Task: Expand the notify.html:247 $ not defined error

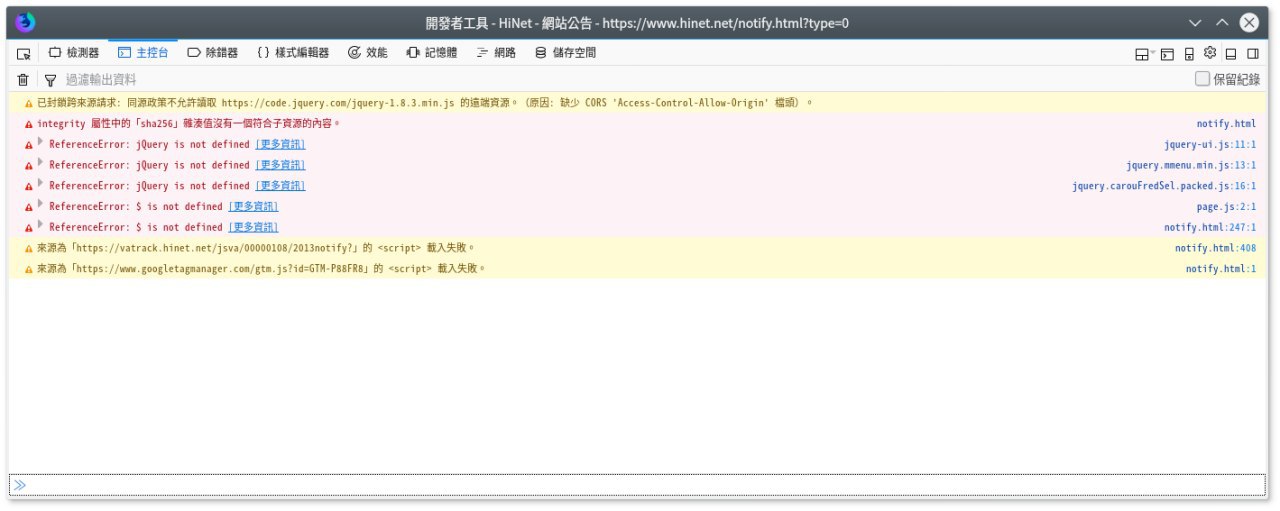Action: click(x=41, y=227)
